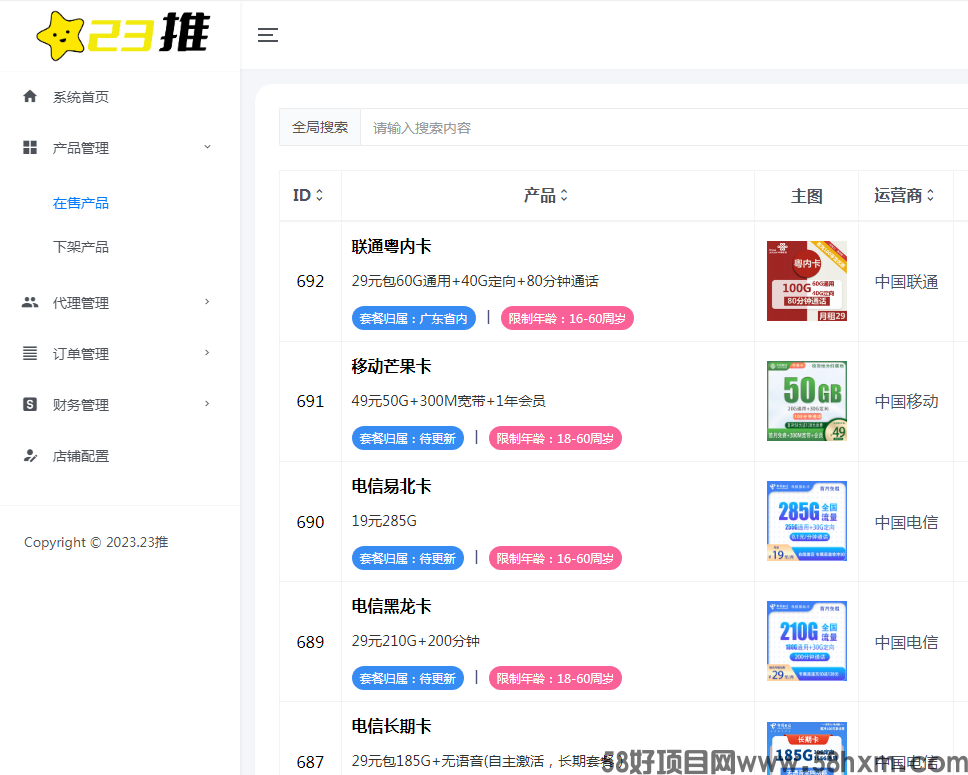The height and width of the screenshot is (775, 968).
Task: Click the 全局搜索 search label button
Action: click(x=320, y=127)
